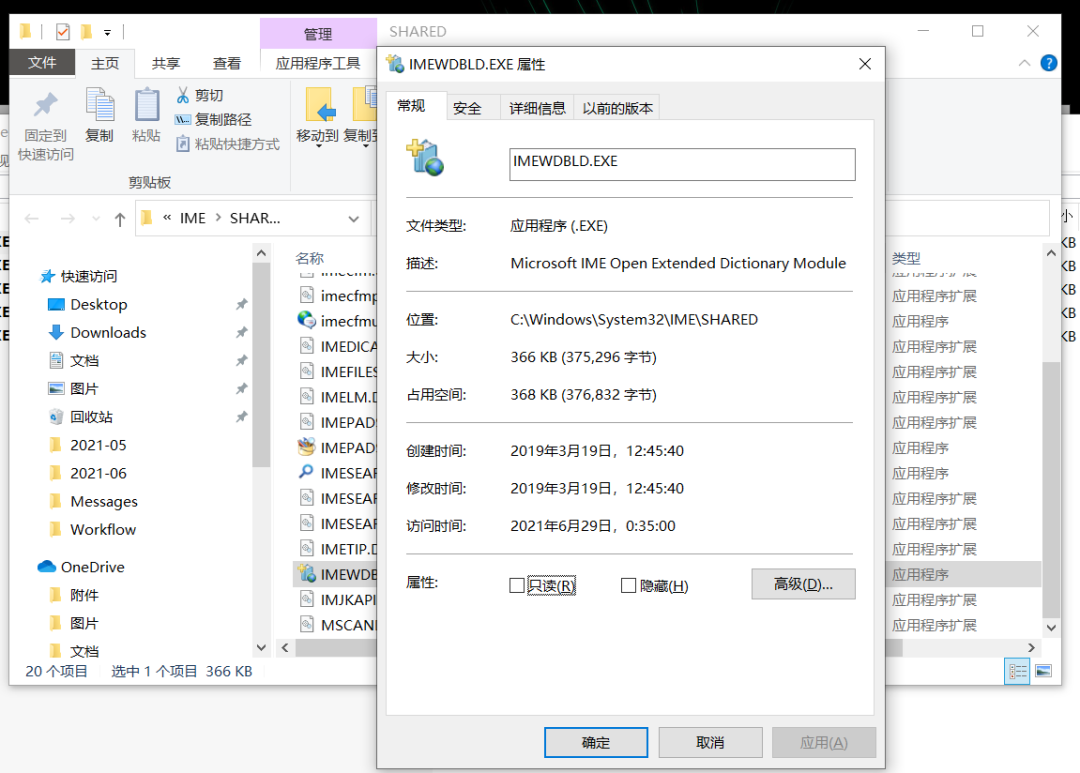Open the quick access toolbar customize dropdown

click(x=107, y=32)
